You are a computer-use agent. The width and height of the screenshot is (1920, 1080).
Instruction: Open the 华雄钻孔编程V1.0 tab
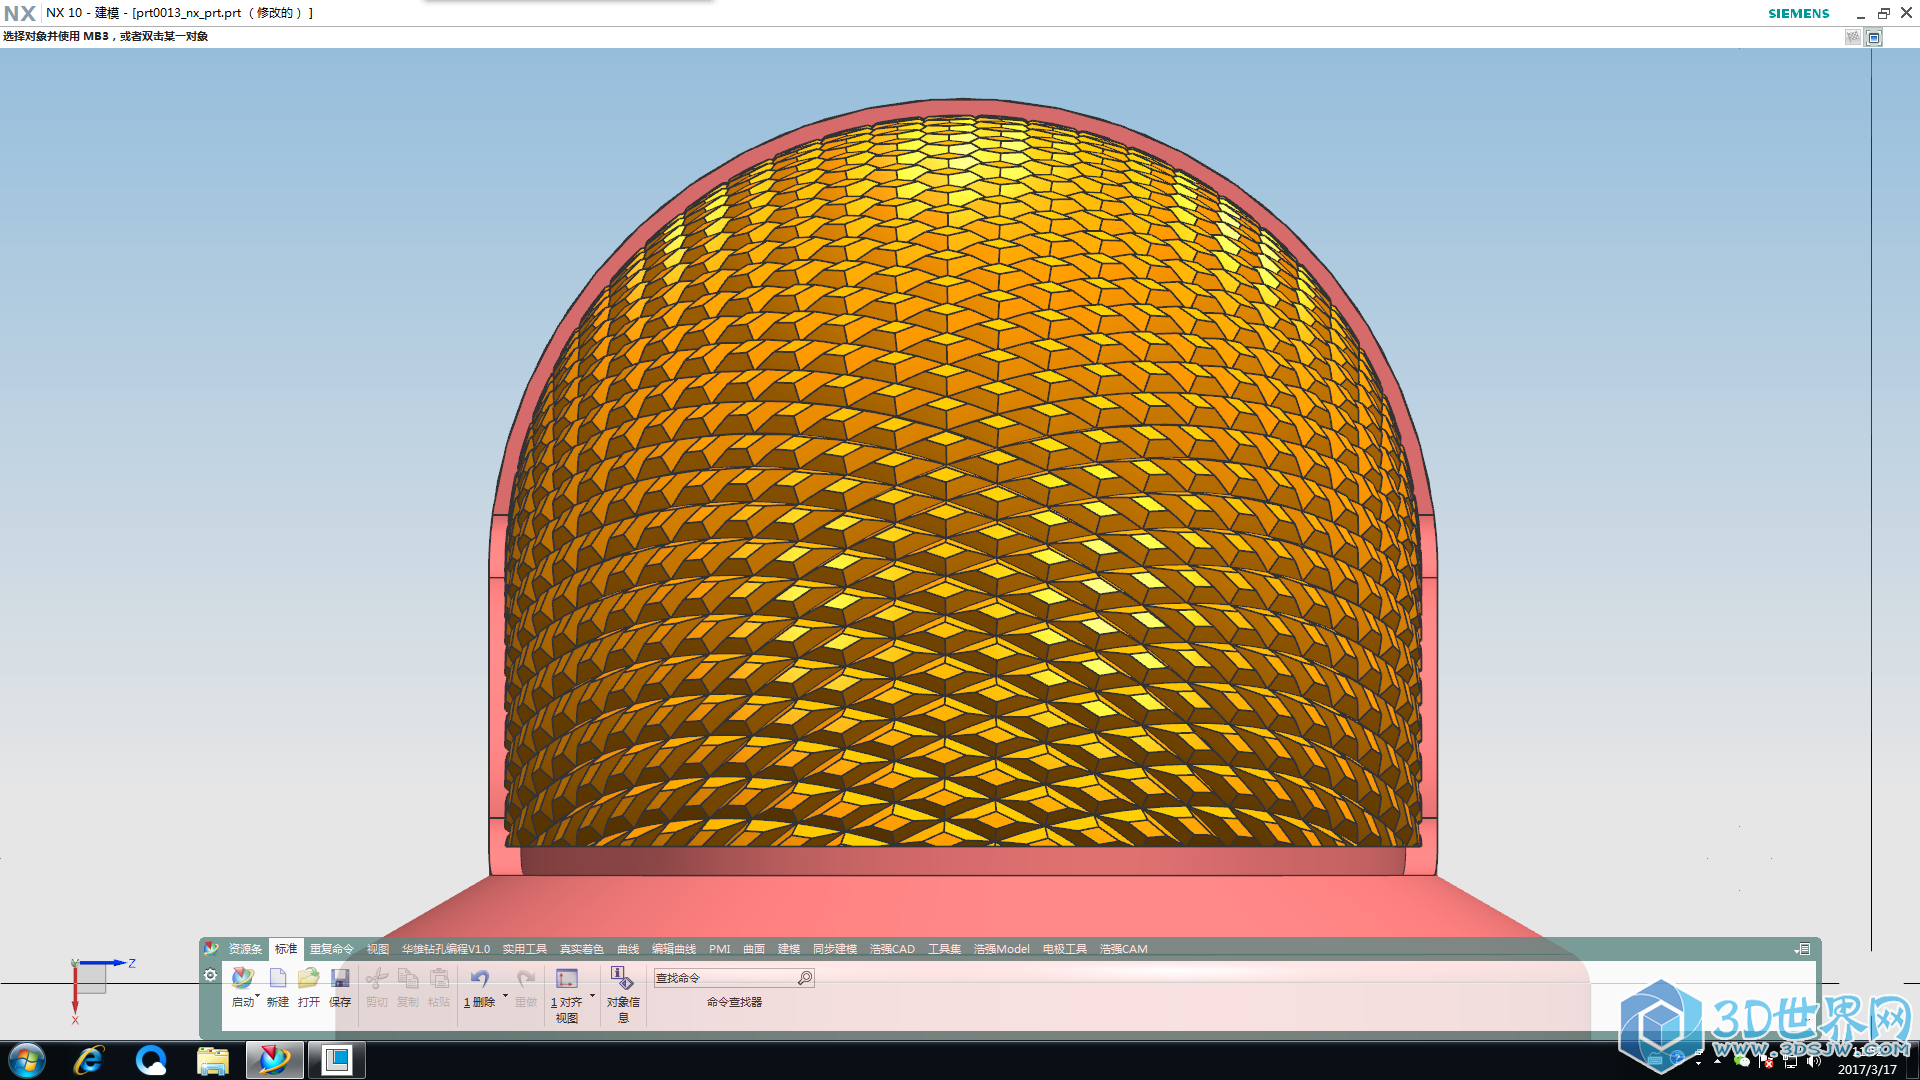(x=446, y=949)
